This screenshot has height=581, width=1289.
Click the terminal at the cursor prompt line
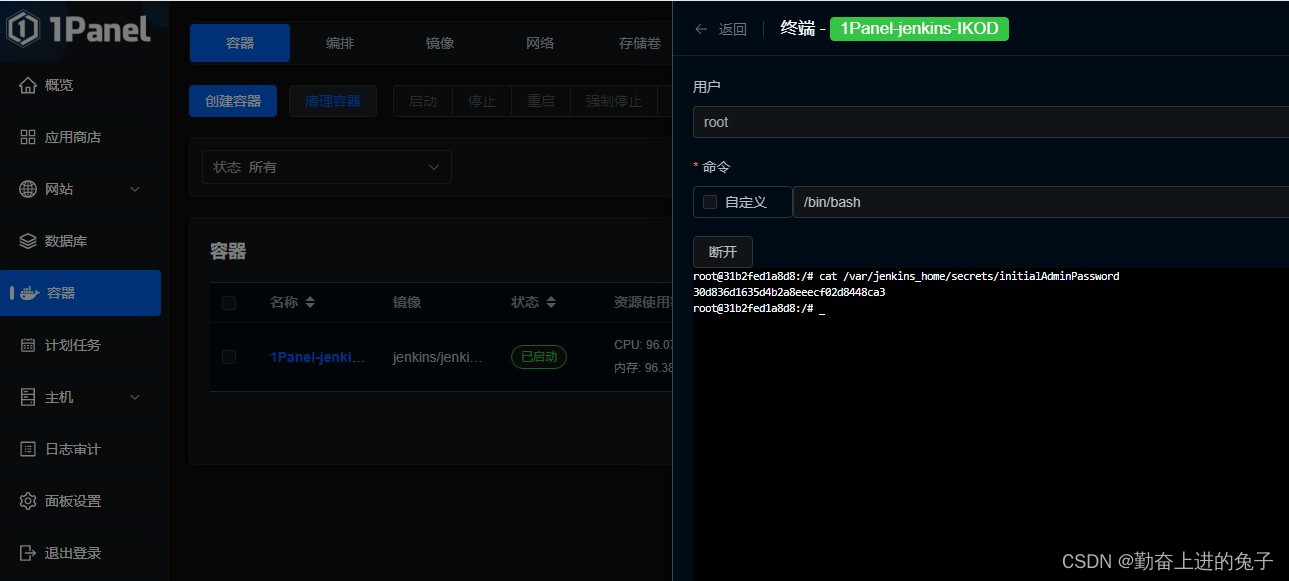[x=759, y=309]
